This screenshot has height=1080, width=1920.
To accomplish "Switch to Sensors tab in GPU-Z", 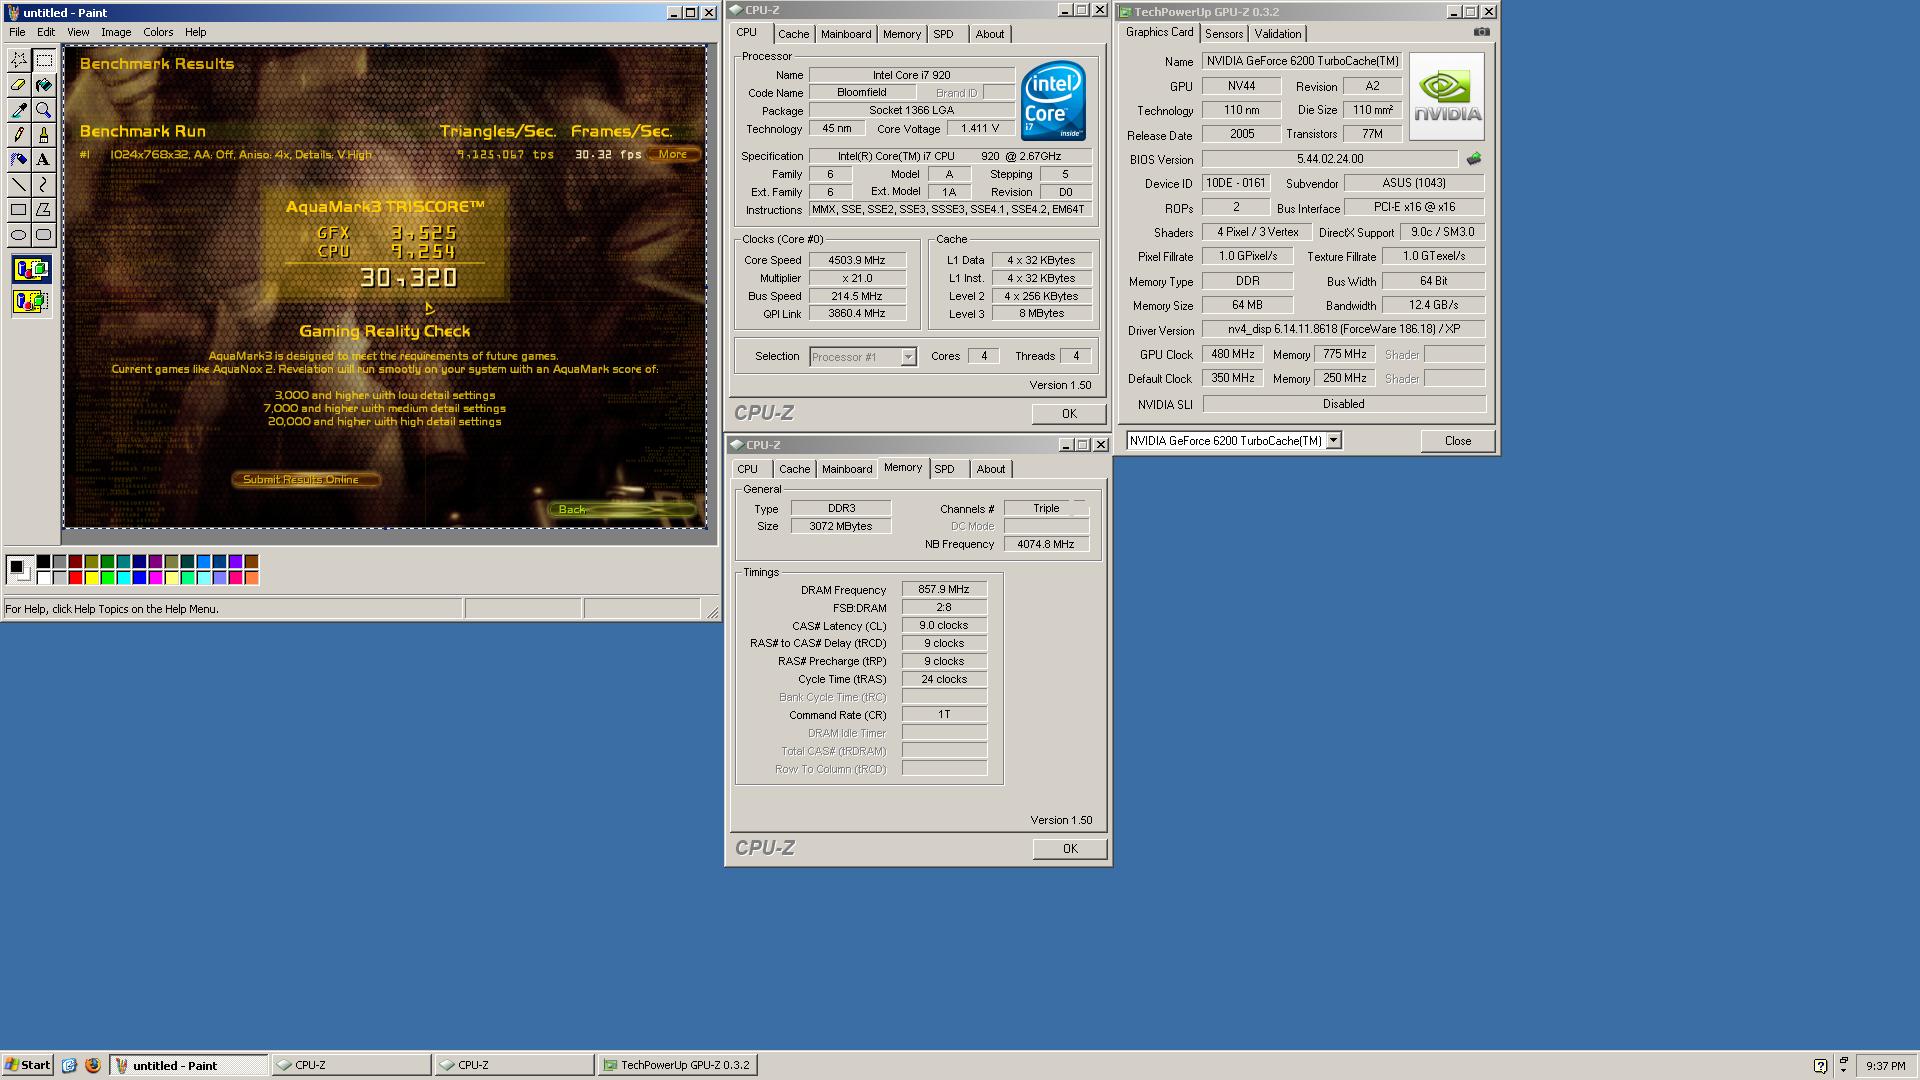I will [x=1224, y=34].
